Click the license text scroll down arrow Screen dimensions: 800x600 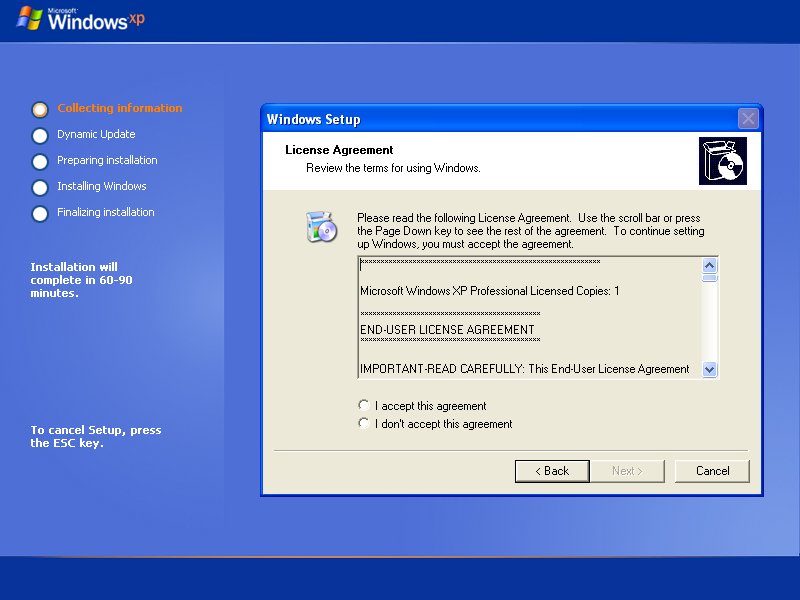point(710,369)
